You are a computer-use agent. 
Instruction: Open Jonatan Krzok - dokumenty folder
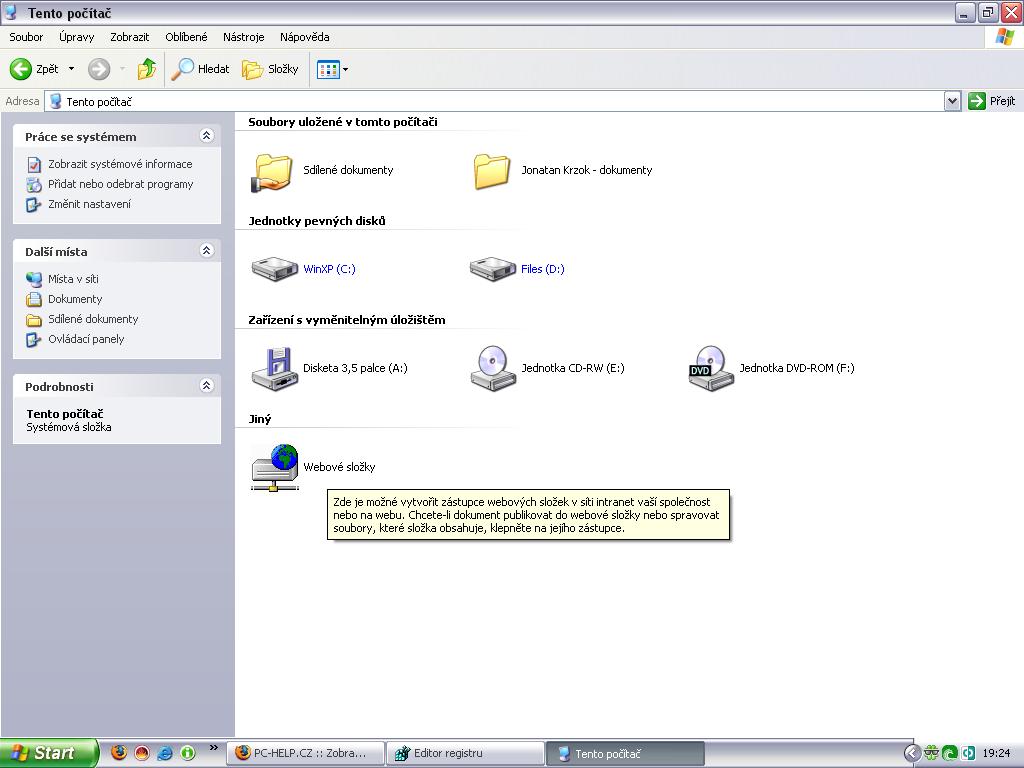click(x=492, y=171)
